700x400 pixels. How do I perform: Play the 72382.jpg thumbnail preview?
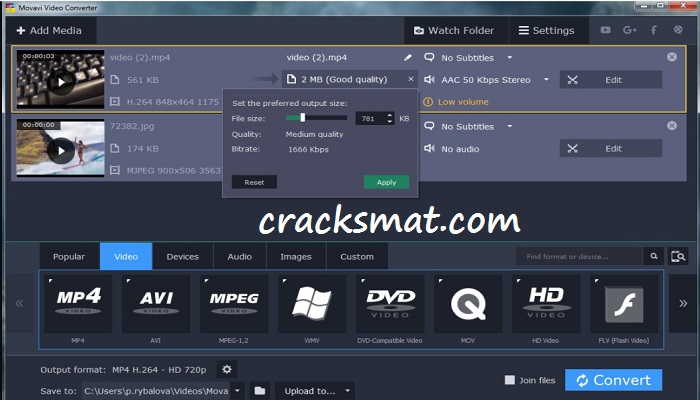click(61, 151)
